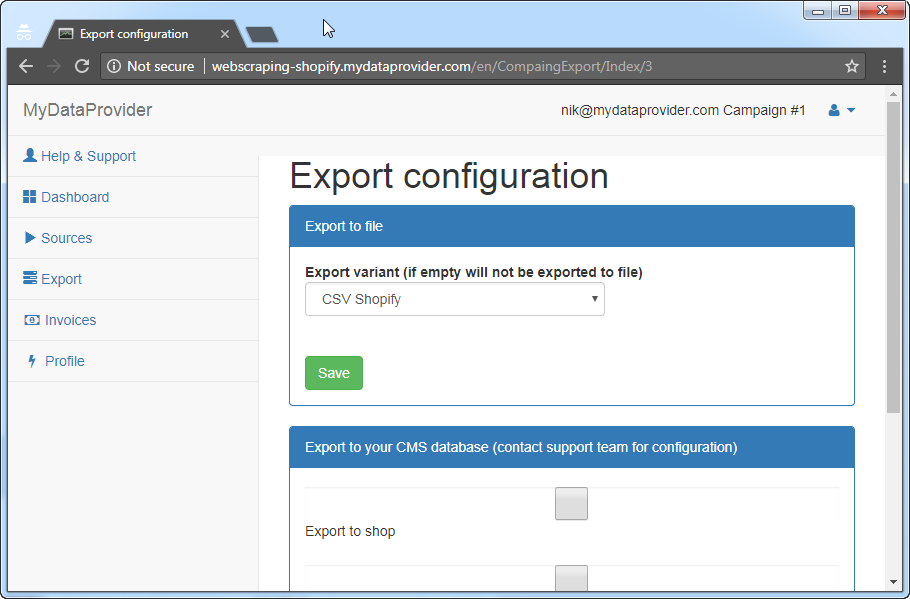Click the scrollbar up arrow

pyautogui.click(x=893, y=94)
